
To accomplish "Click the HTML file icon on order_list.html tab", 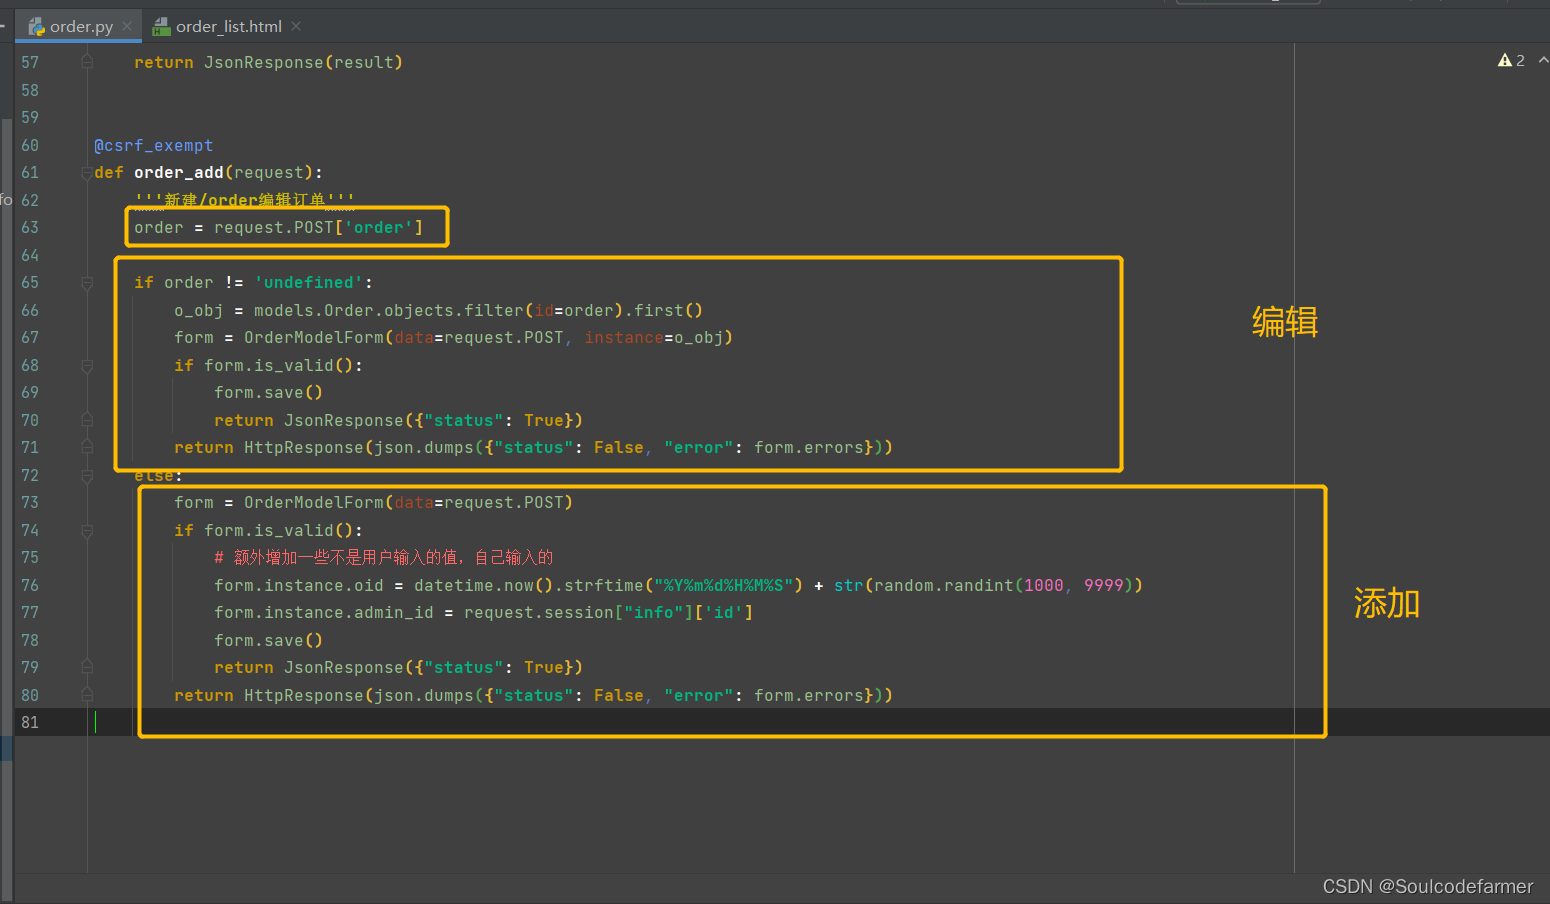I will click(161, 27).
